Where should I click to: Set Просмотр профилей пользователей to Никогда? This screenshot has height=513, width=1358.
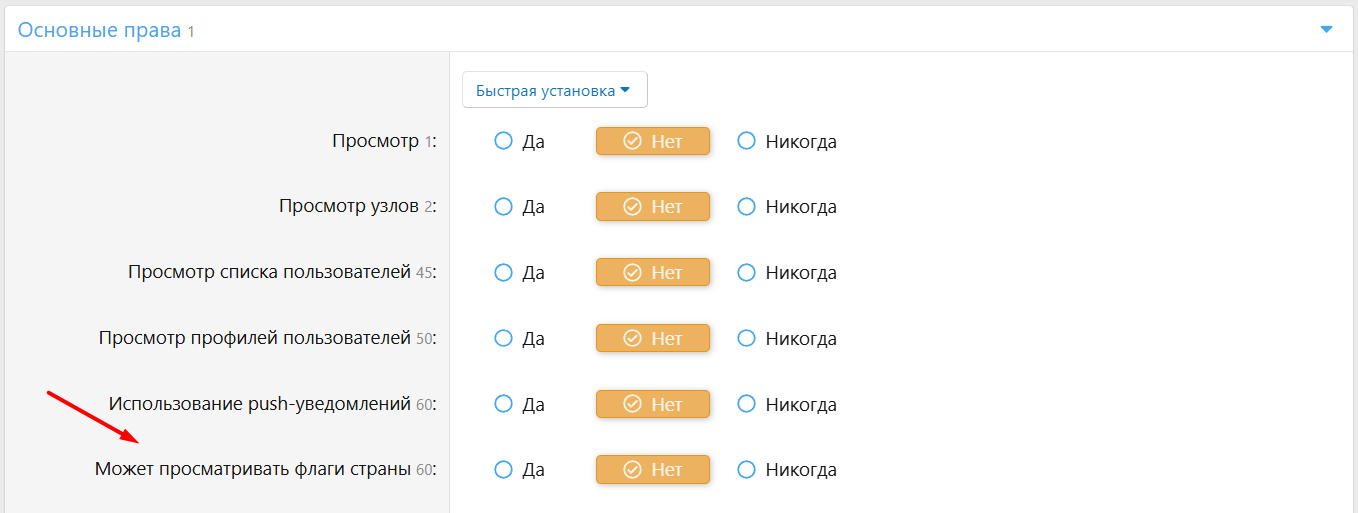tap(746, 338)
